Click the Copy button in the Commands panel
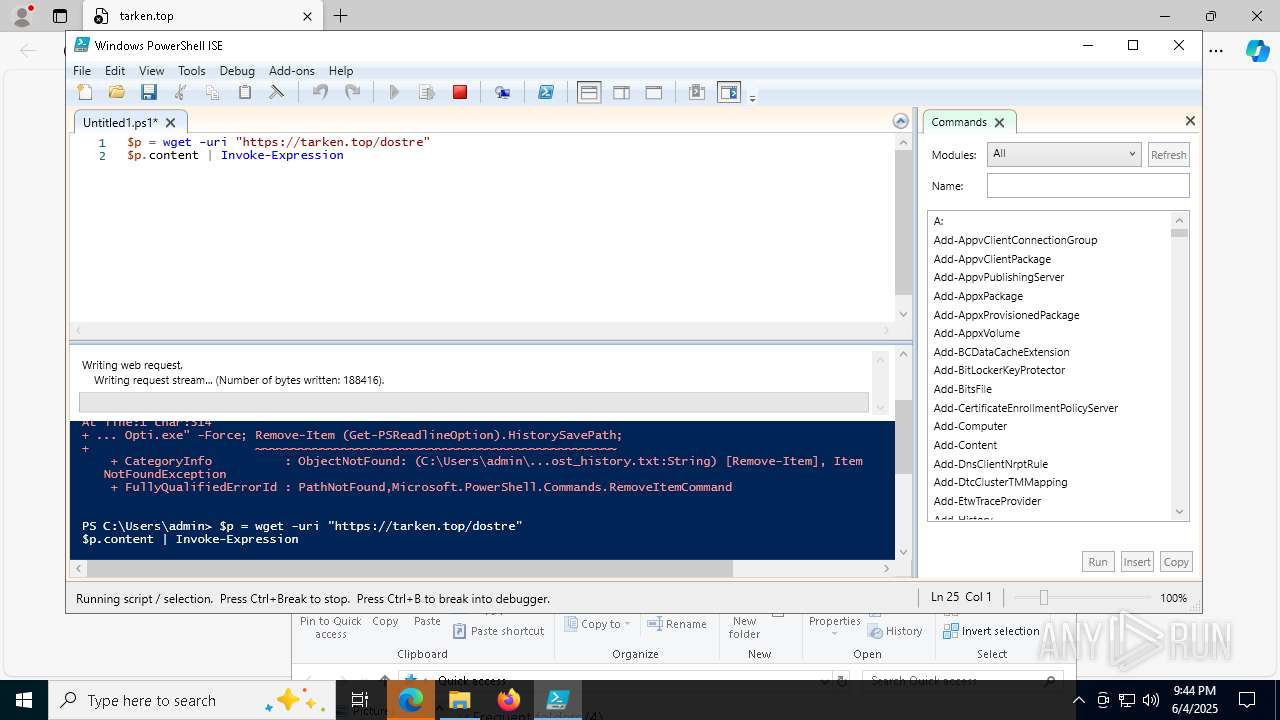This screenshot has height=720, width=1280. click(1176, 562)
